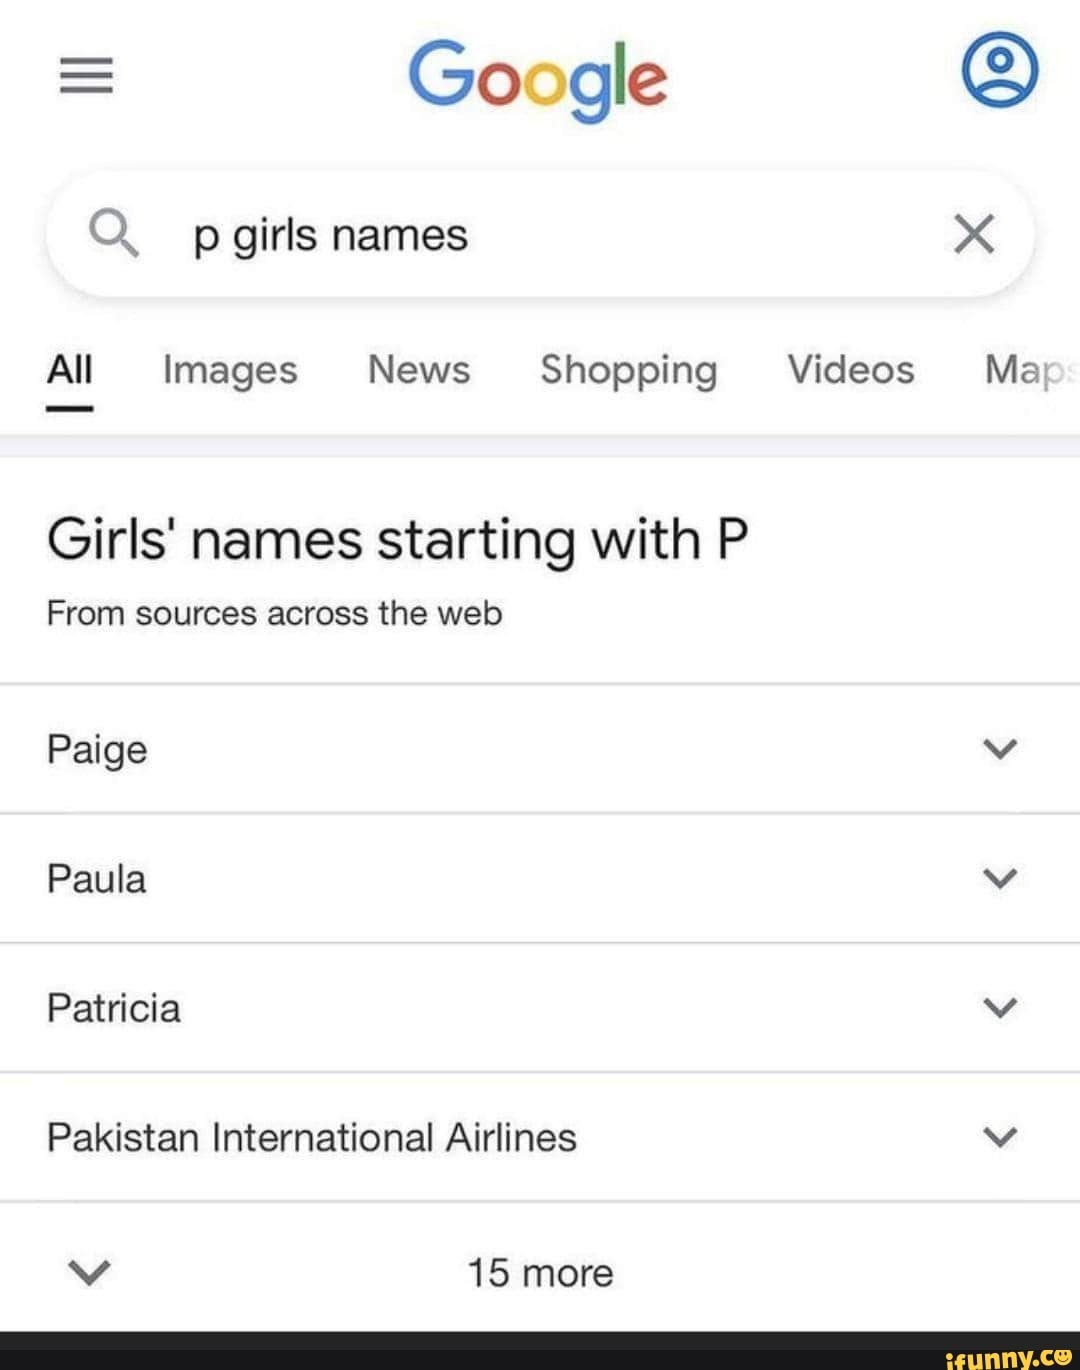Screen dimensions: 1080x1370
Task: Open the Shopping results tab
Action: pyautogui.click(x=629, y=370)
